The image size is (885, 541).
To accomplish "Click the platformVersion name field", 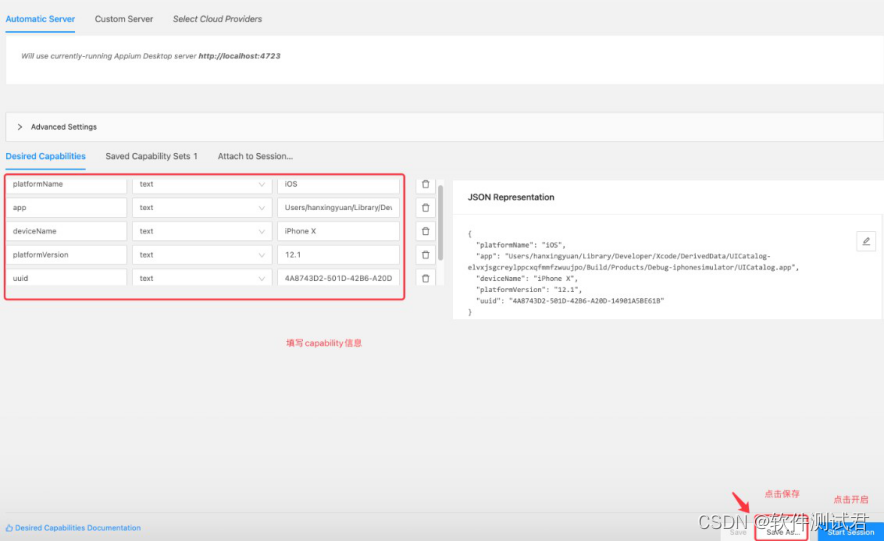I will point(67,255).
